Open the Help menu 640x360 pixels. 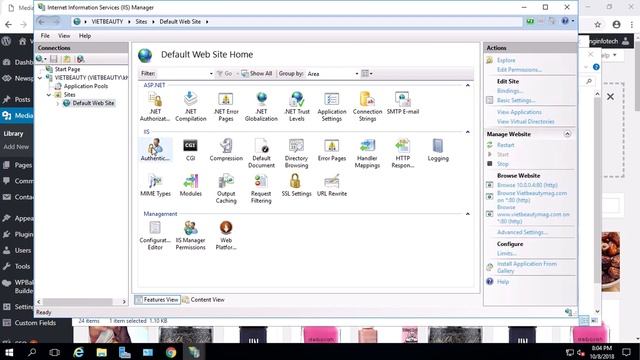85,36
